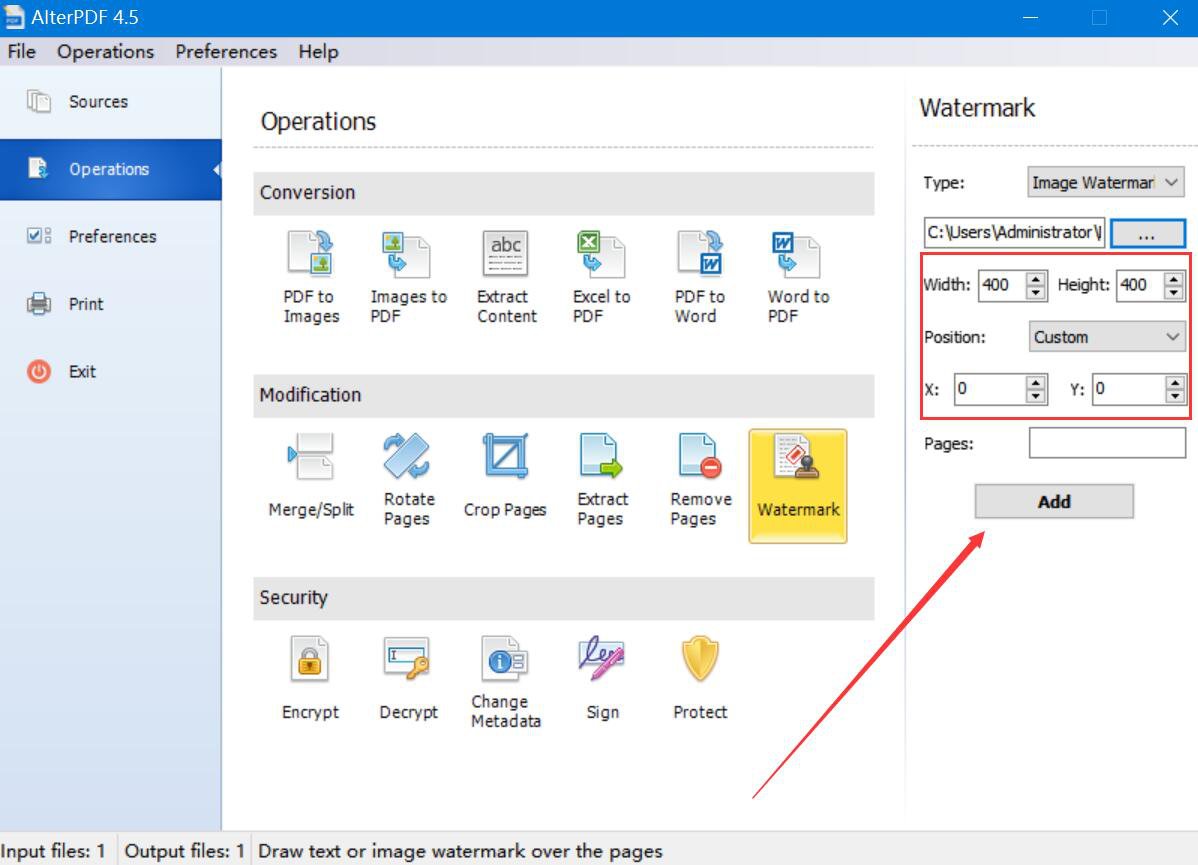Increase the X position value

click(1036, 383)
